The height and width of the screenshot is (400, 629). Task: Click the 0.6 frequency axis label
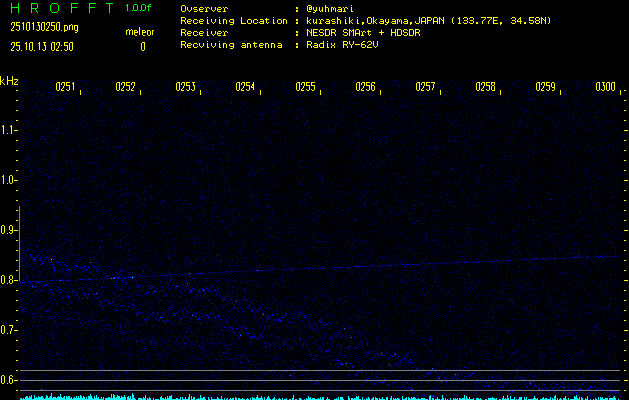click(9, 380)
